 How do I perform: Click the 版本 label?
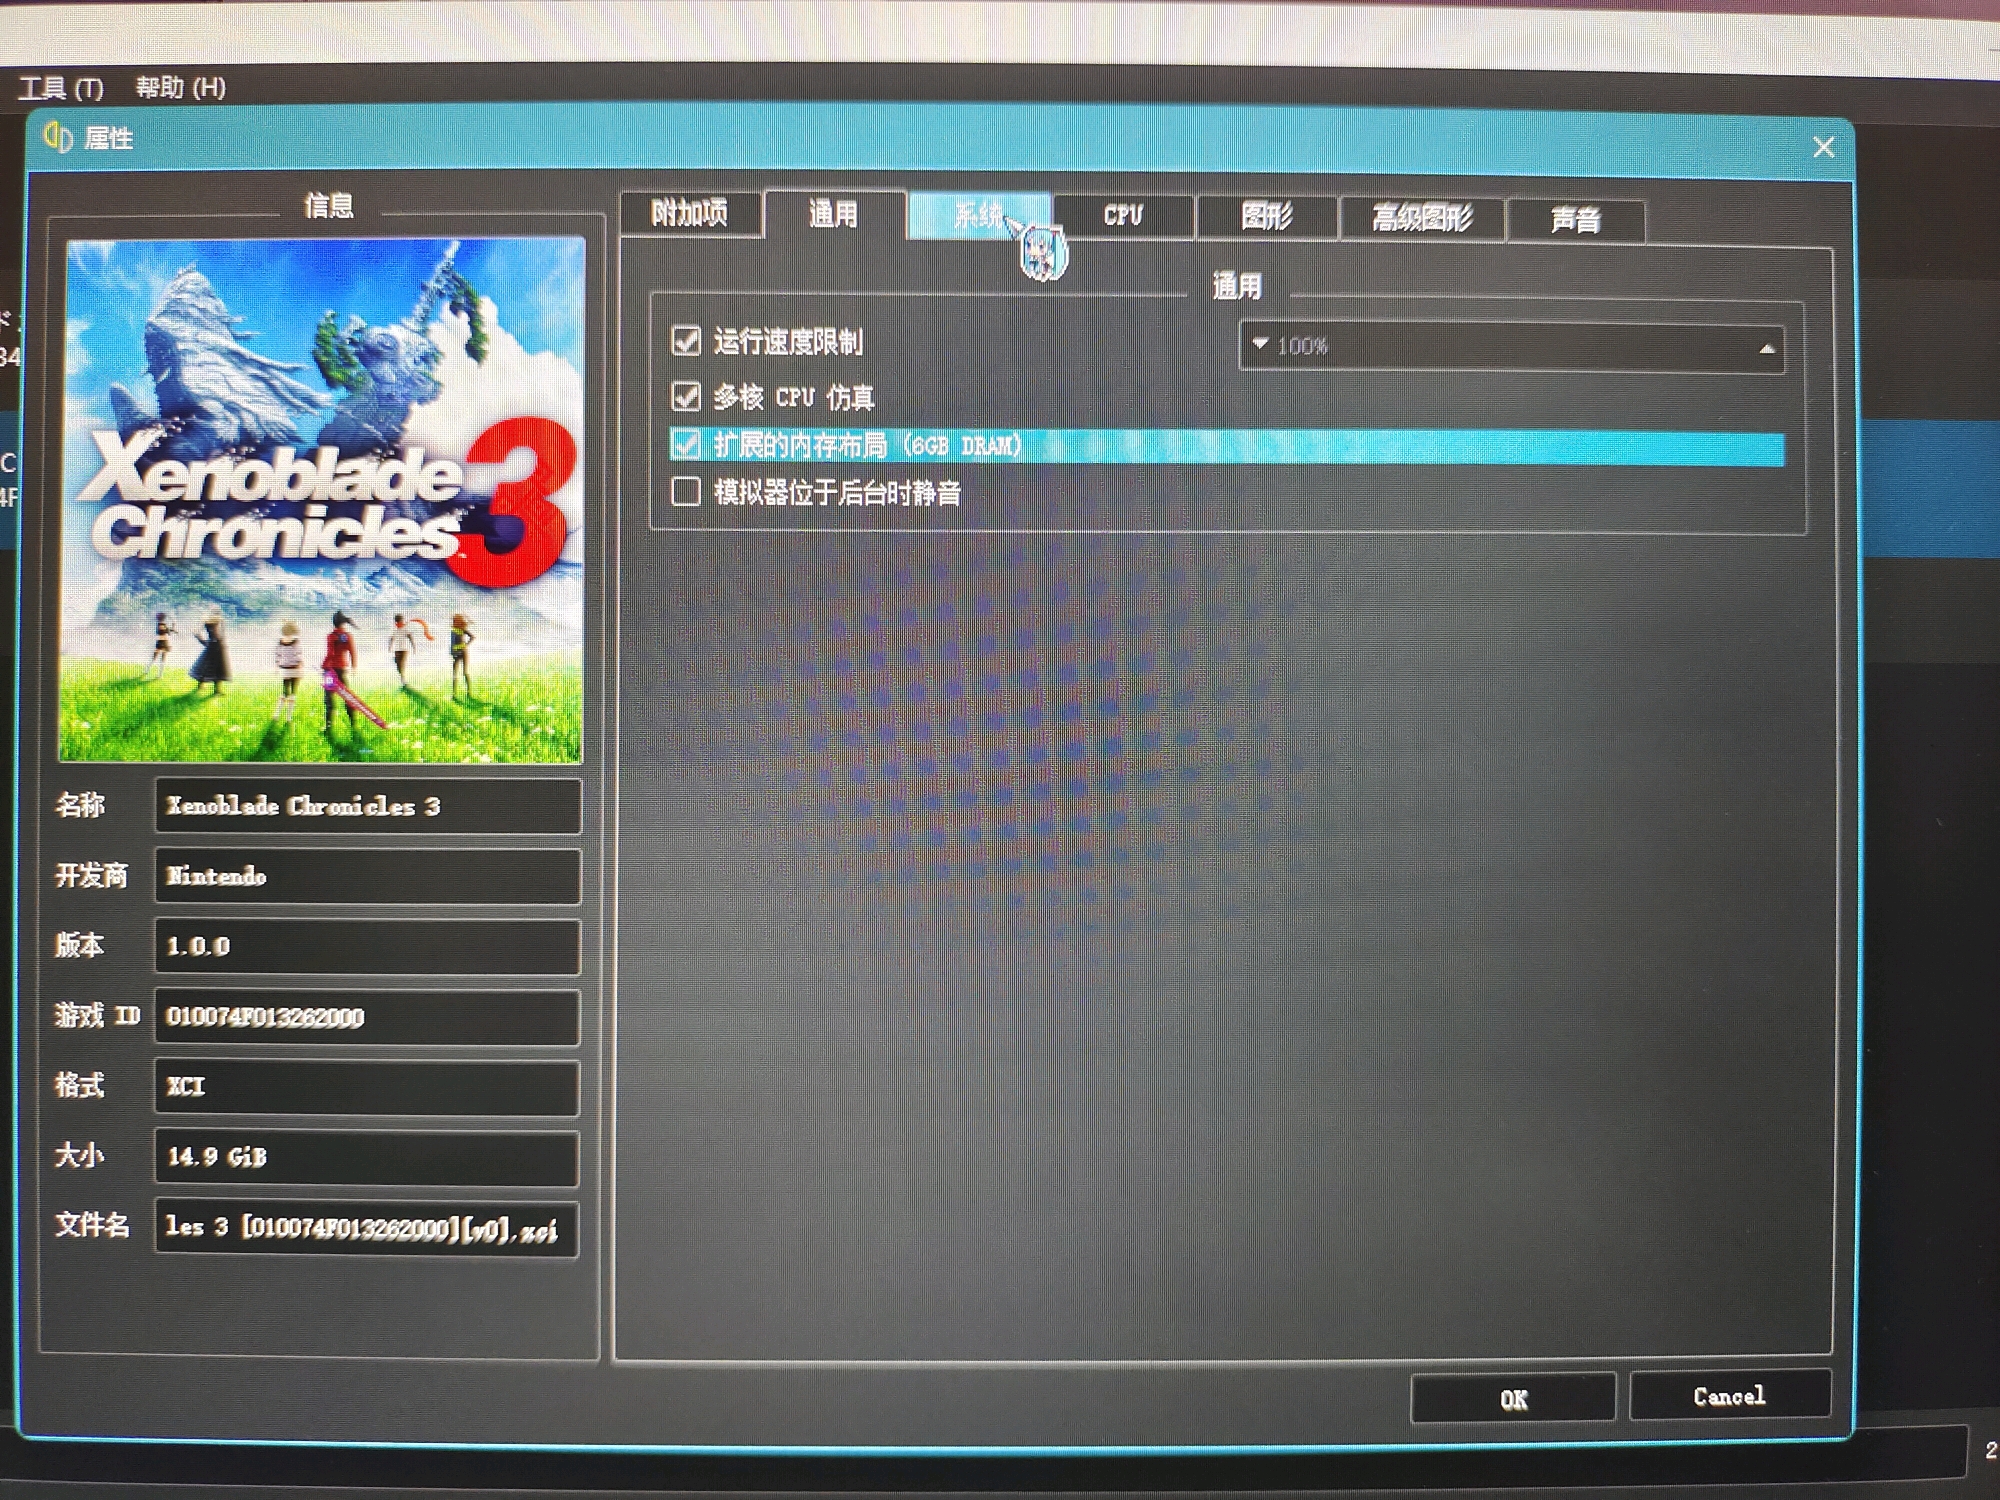pyautogui.click(x=80, y=945)
